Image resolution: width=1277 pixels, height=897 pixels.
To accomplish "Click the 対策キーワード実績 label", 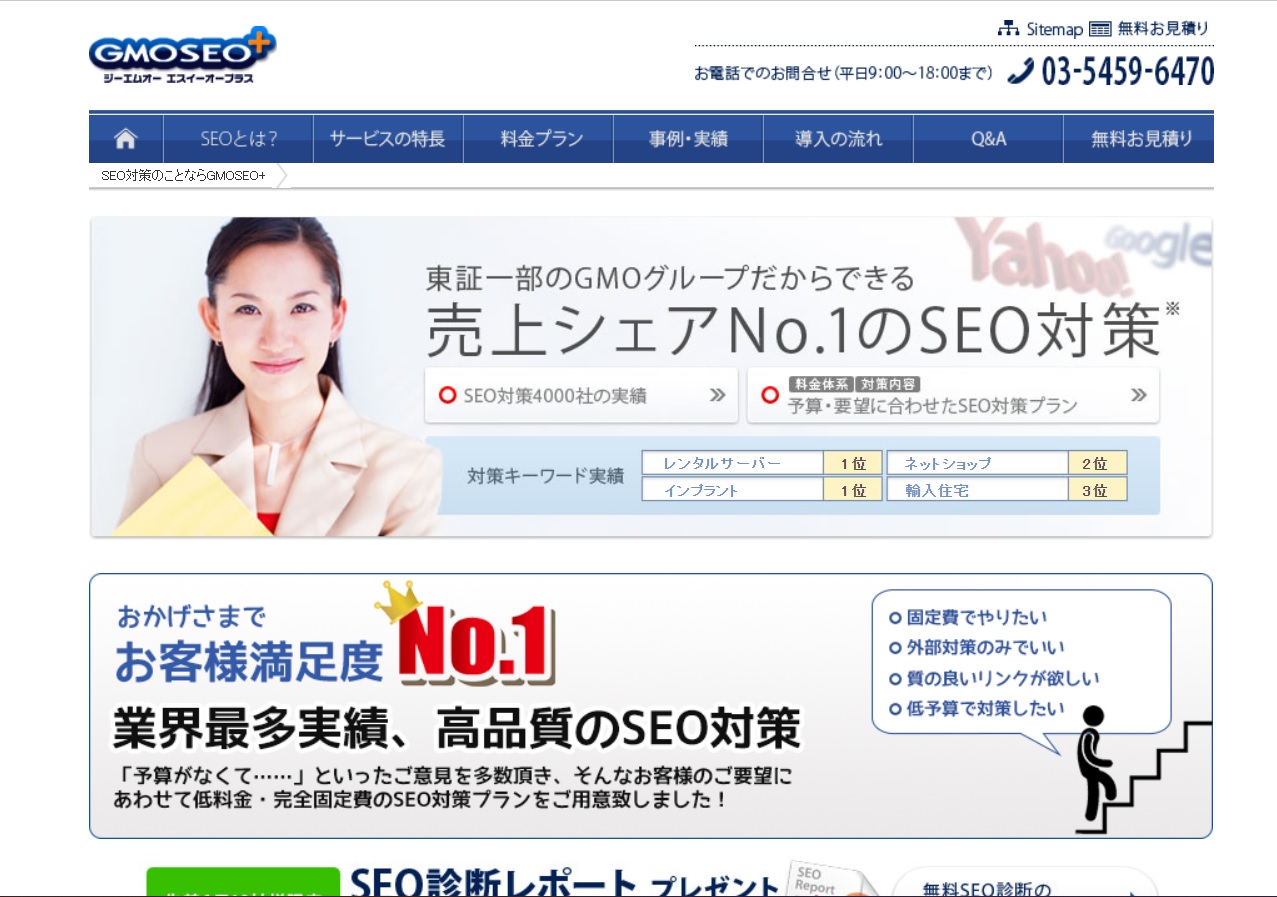I will point(545,476).
